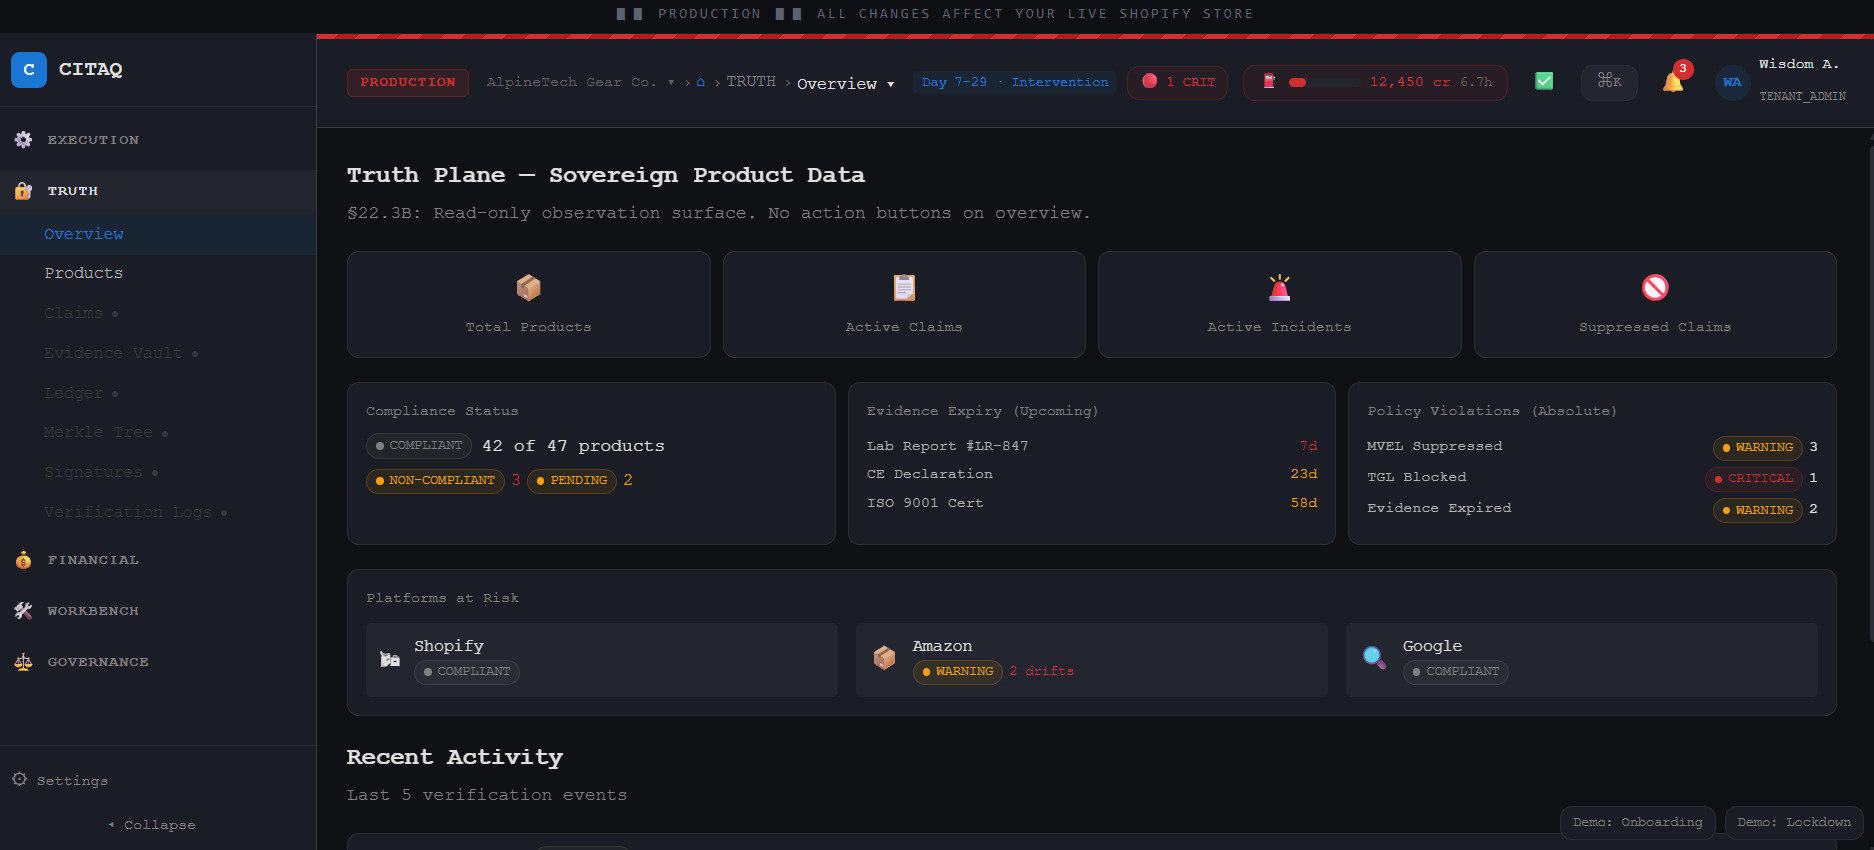
Task: Click the PRODUCTION environment badge
Action: (408, 82)
